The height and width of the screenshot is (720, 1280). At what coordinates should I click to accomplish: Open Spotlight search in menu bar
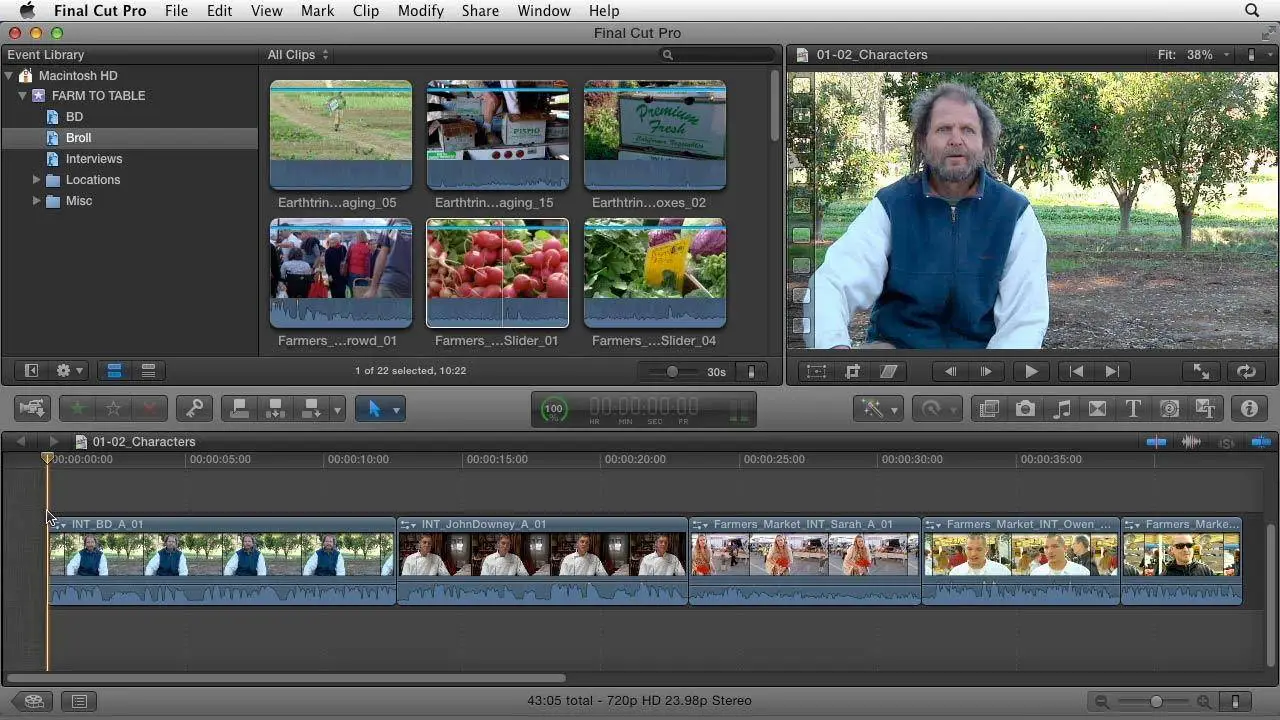tap(1252, 11)
